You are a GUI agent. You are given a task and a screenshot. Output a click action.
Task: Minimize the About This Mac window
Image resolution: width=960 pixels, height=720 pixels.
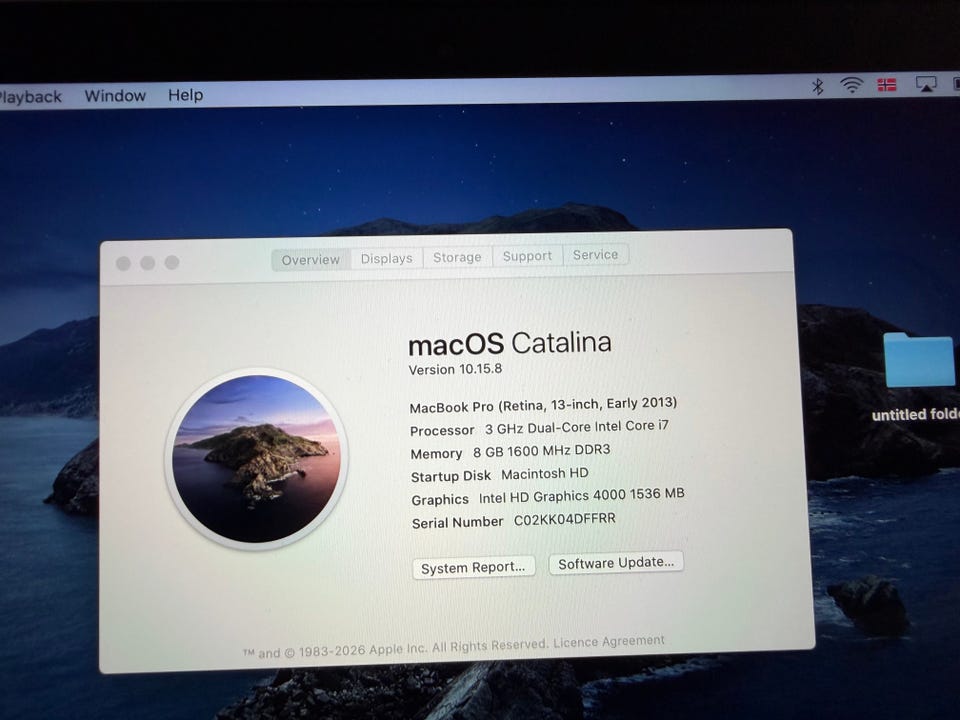(x=148, y=263)
